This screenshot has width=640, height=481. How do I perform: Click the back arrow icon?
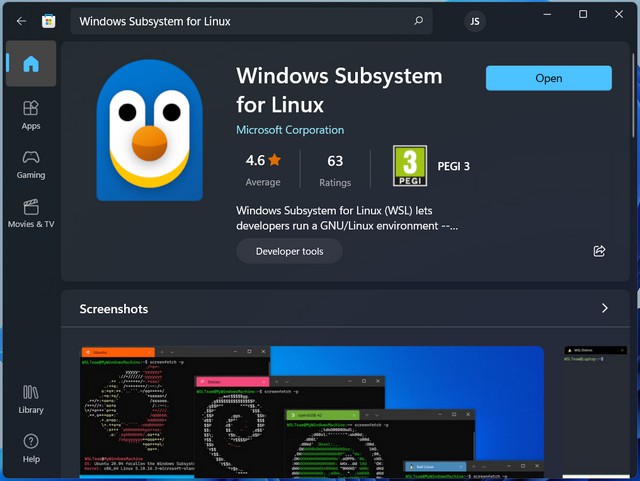pyautogui.click(x=21, y=21)
